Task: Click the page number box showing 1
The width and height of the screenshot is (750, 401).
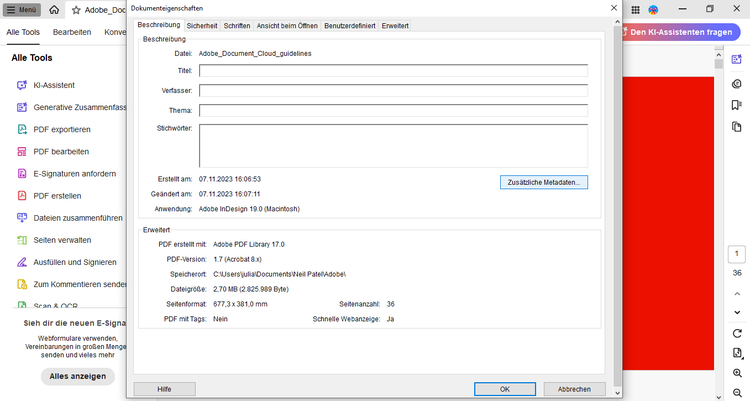Action: pos(737,254)
